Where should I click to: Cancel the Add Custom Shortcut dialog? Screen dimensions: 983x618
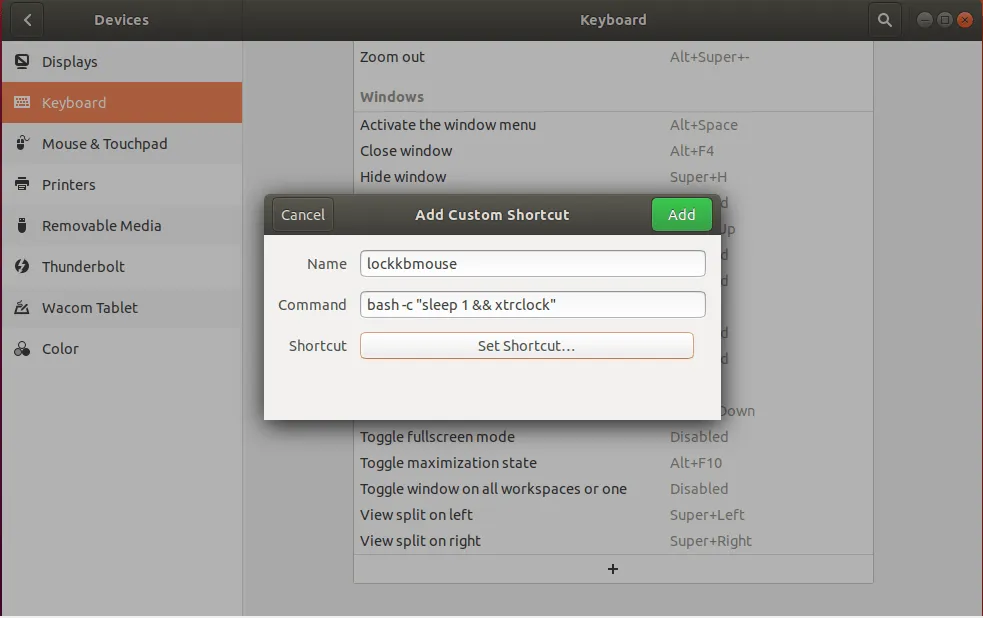302,215
